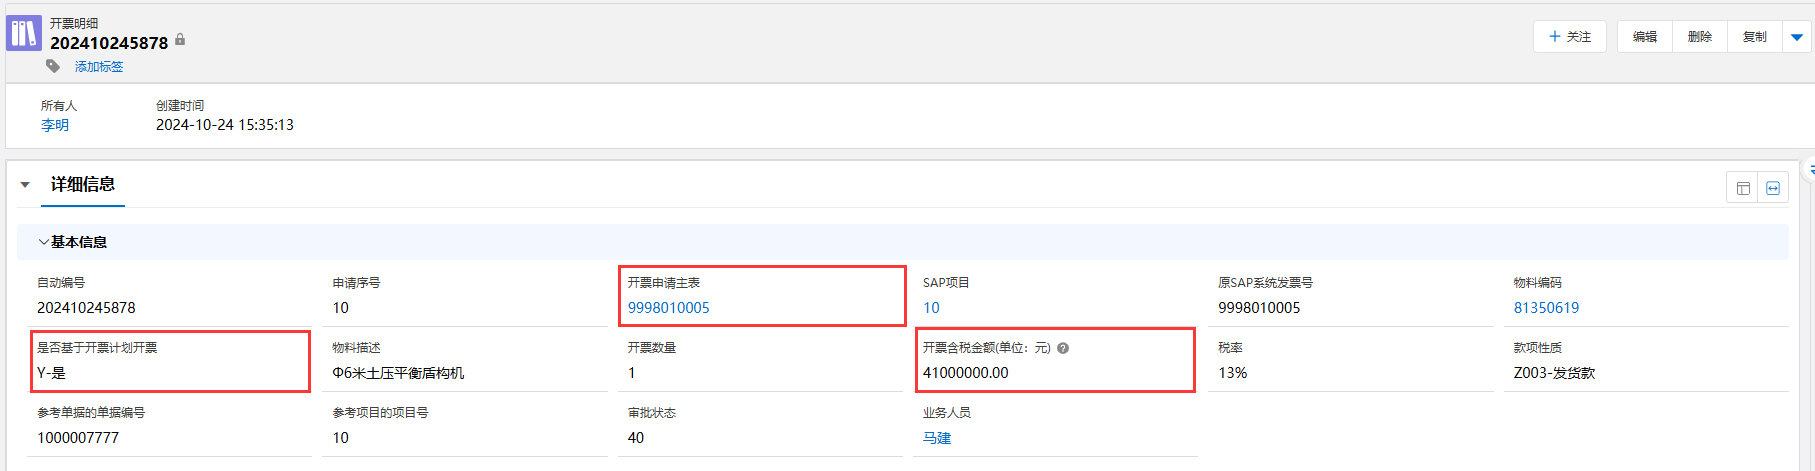This screenshot has height=471, width=1815.
Task: Click the help icon next to 开票含税金额
Action: [x=1063, y=348]
